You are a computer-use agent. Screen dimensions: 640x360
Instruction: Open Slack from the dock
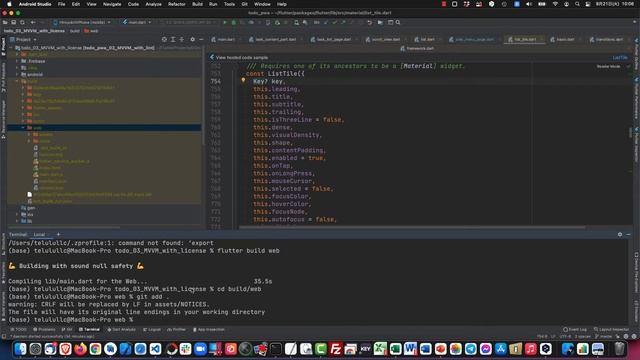[186, 349]
